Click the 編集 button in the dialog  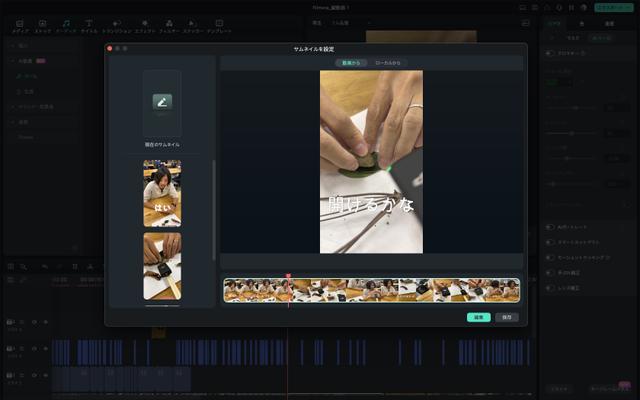[478, 317]
